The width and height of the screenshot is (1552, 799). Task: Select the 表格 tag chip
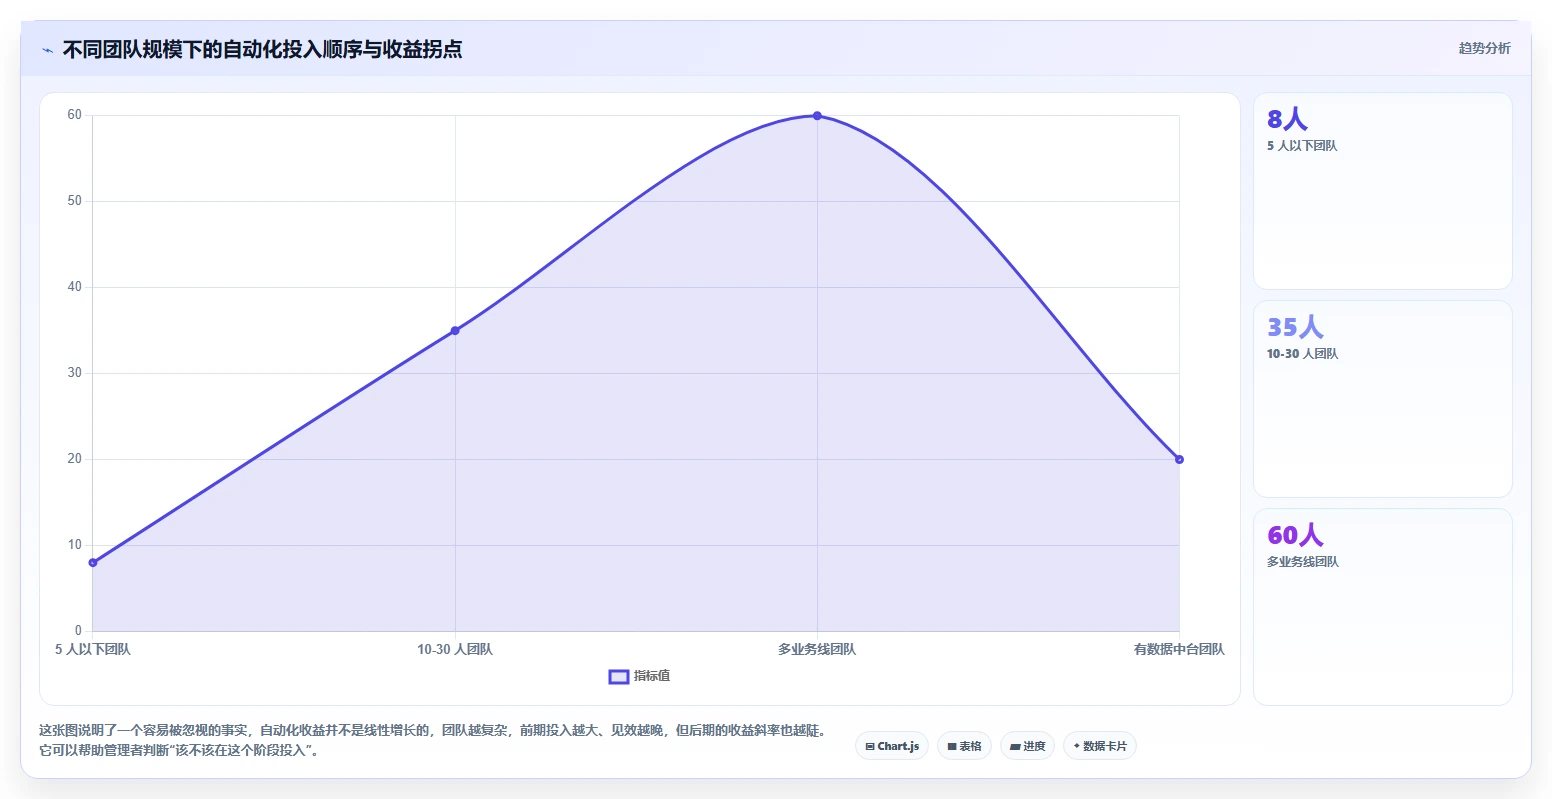pos(964,746)
